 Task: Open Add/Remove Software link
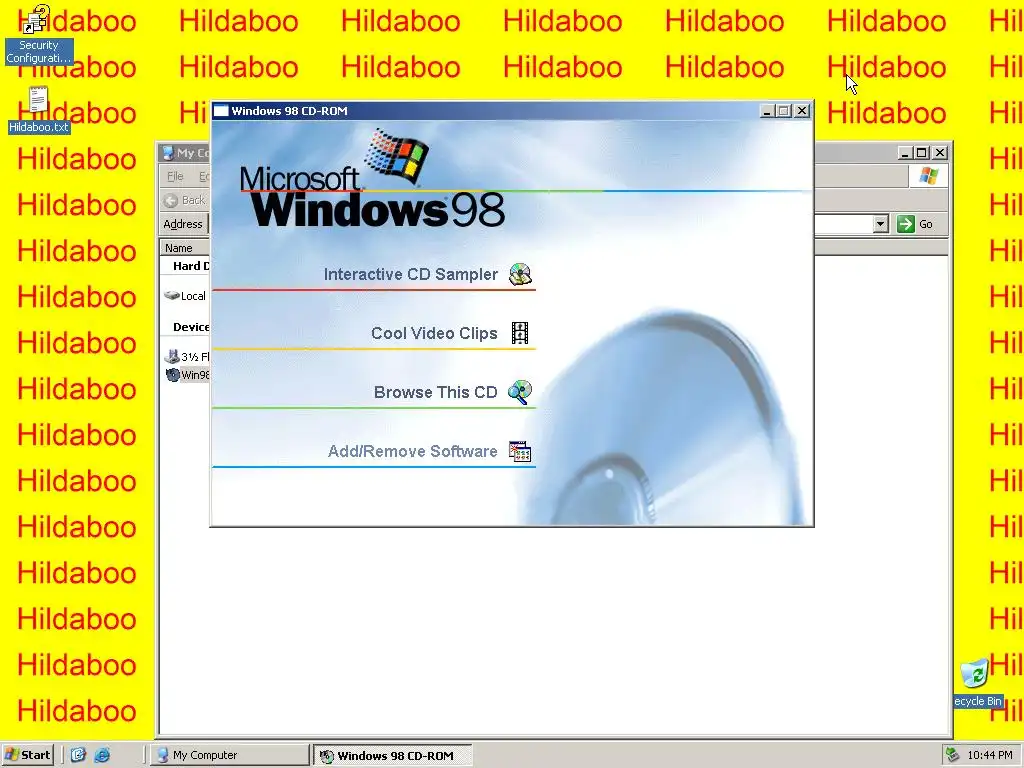click(413, 451)
